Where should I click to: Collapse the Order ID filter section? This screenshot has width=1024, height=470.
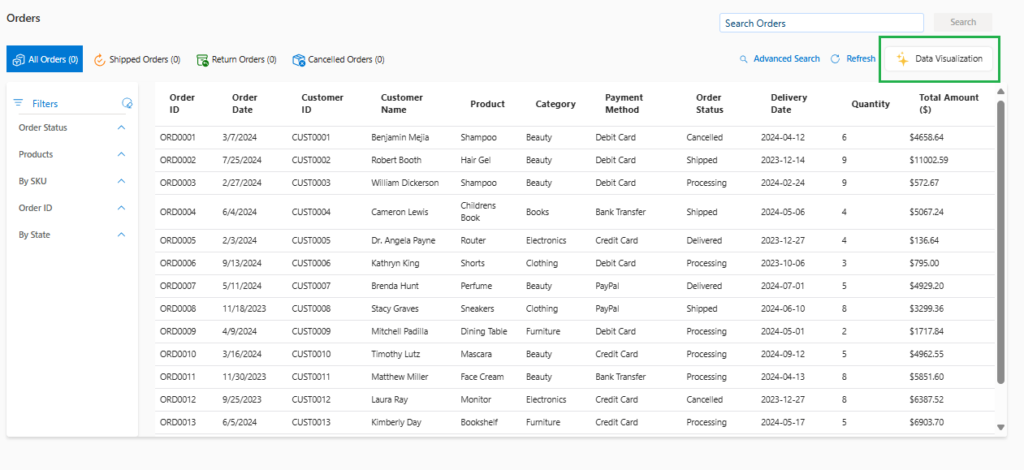pyautogui.click(x=121, y=208)
